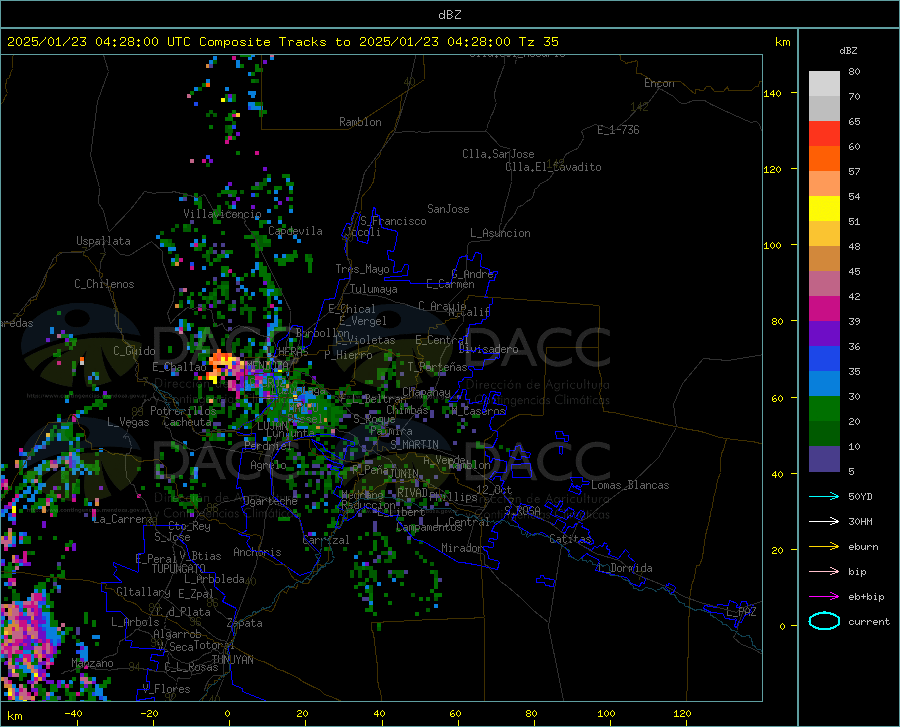Pick the dark green 10-20 dBZ swatch
Image resolution: width=900 pixels, height=727 pixels.
pyautogui.click(x=824, y=434)
